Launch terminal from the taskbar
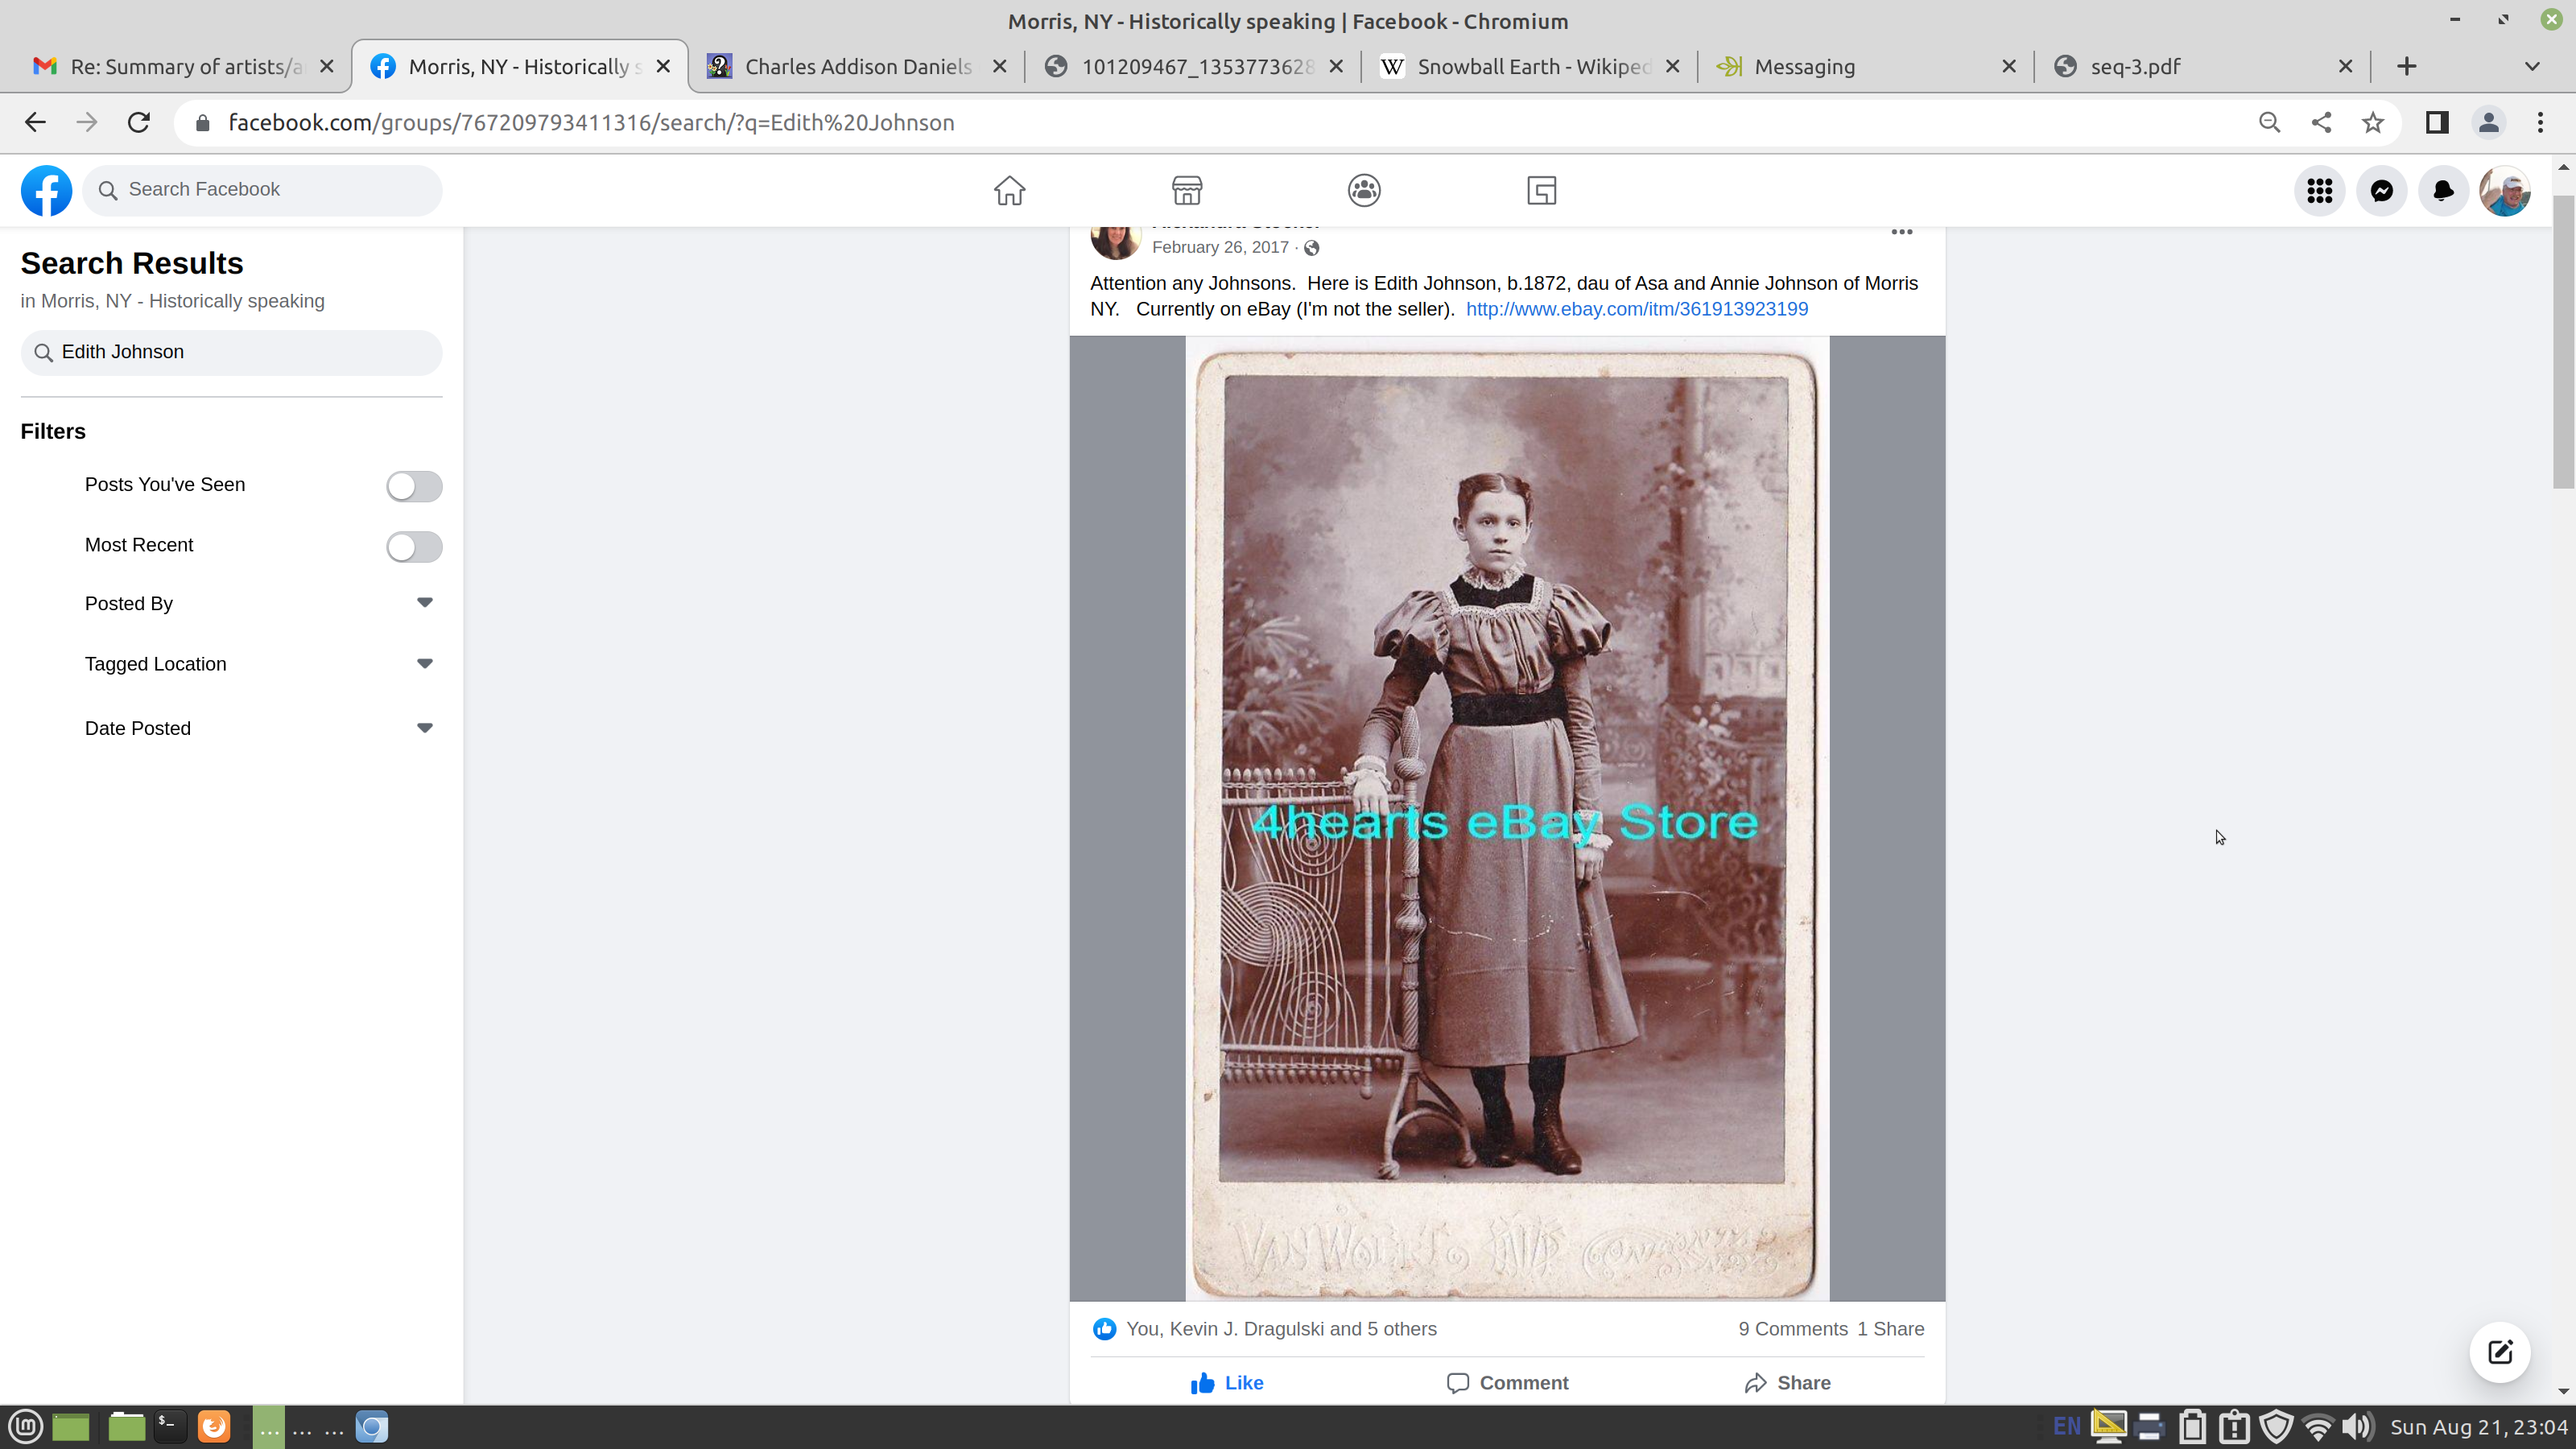The height and width of the screenshot is (1449, 2576). point(168,1426)
